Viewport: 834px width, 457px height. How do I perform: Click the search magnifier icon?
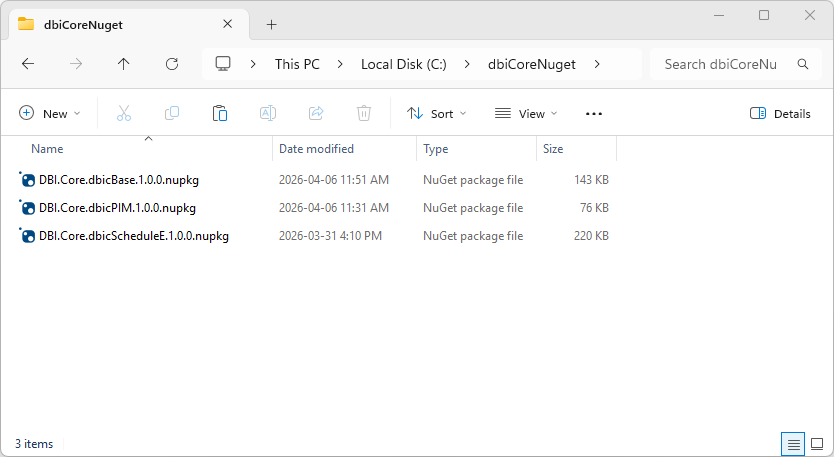pyautogui.click(x=803, y=64)
